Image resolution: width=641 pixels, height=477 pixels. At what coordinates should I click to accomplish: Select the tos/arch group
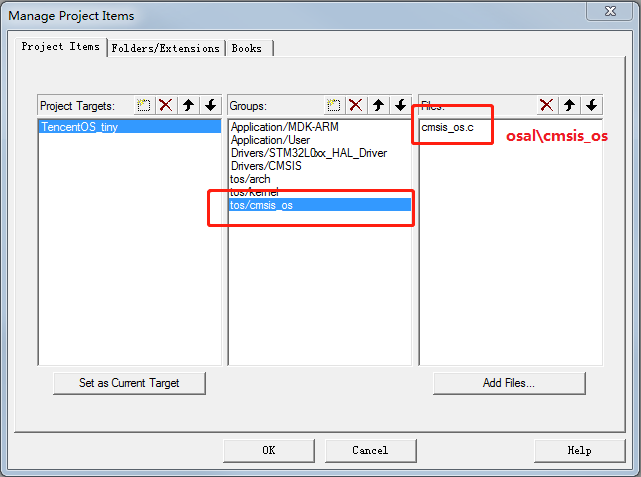click(x=250, y=179)
